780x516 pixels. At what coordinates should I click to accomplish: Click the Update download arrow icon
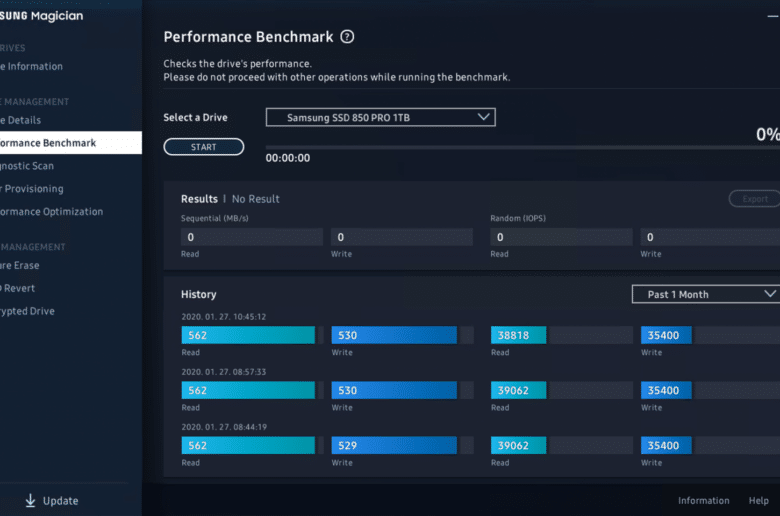click(30, 501)
